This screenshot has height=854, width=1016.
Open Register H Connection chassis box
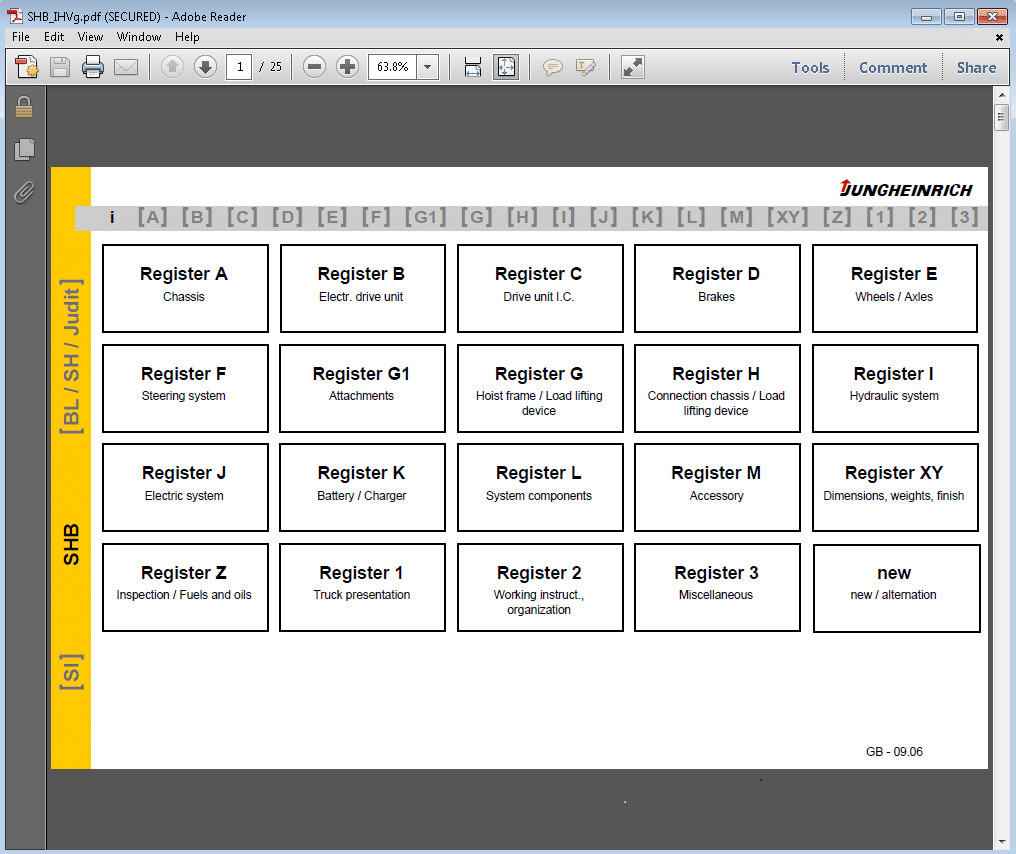coord(717,388)
